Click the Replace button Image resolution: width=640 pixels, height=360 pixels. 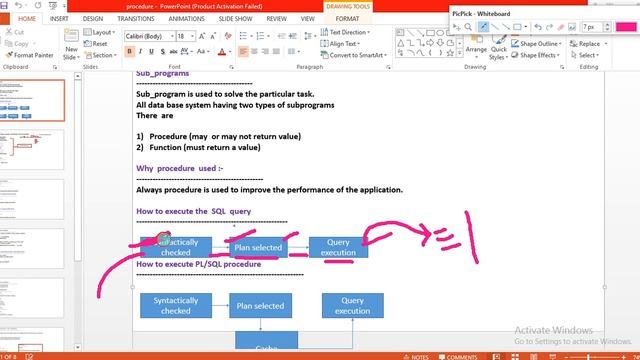coord(586,44)
